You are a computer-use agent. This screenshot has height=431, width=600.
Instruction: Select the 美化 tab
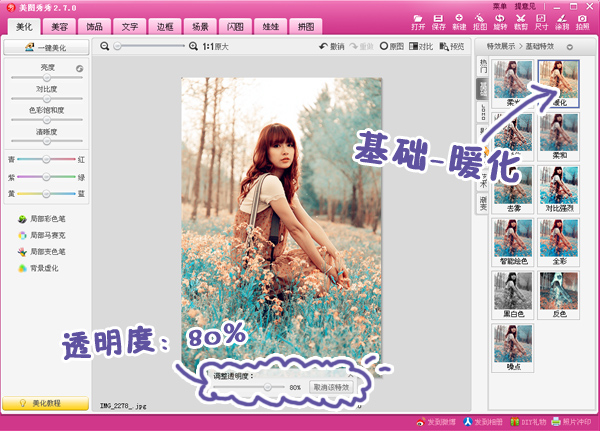[x=24, y=26]
